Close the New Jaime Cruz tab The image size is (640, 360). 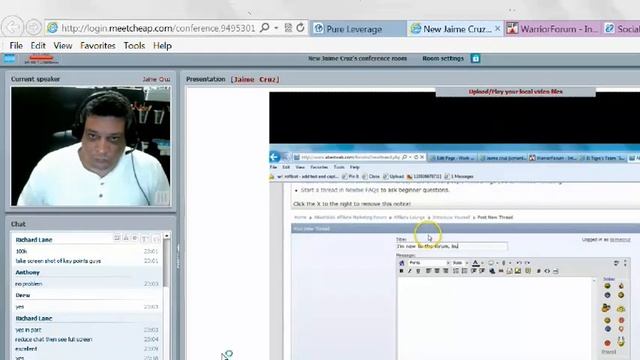497,29
